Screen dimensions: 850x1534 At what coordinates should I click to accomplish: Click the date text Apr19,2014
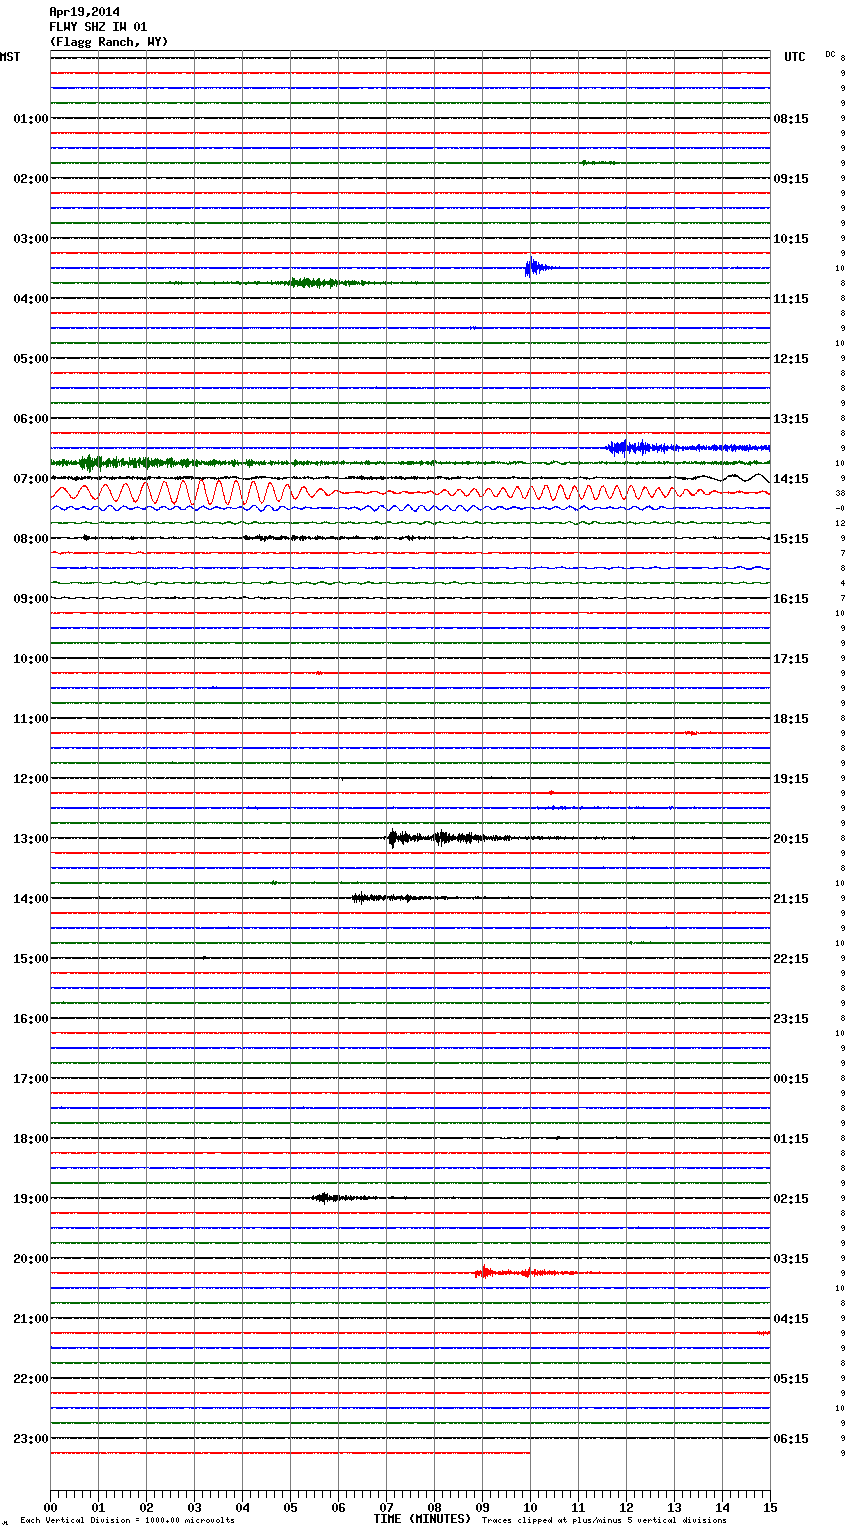tap(84, 12)
